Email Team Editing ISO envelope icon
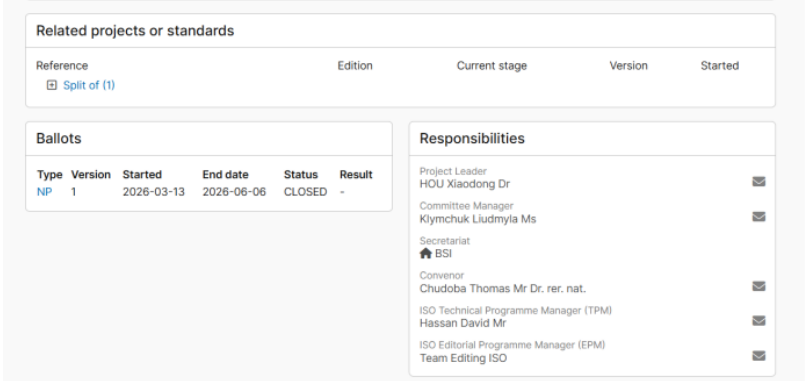 click(x=759, y=356)
